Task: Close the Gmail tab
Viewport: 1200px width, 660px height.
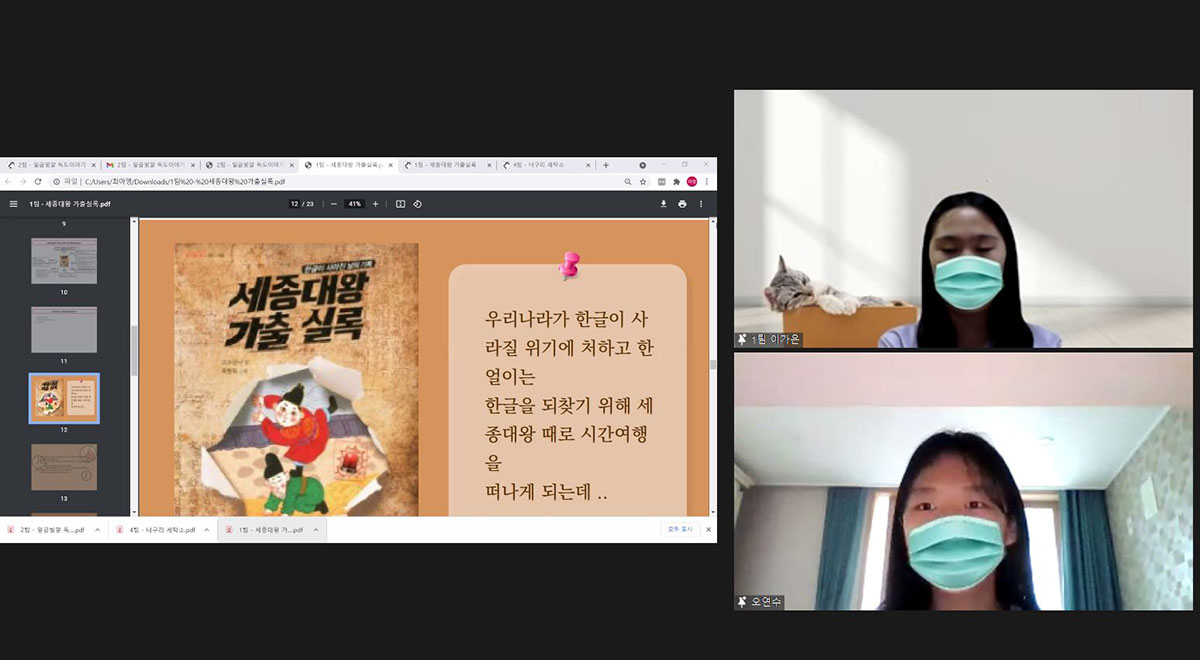Action: coord(193,165)
